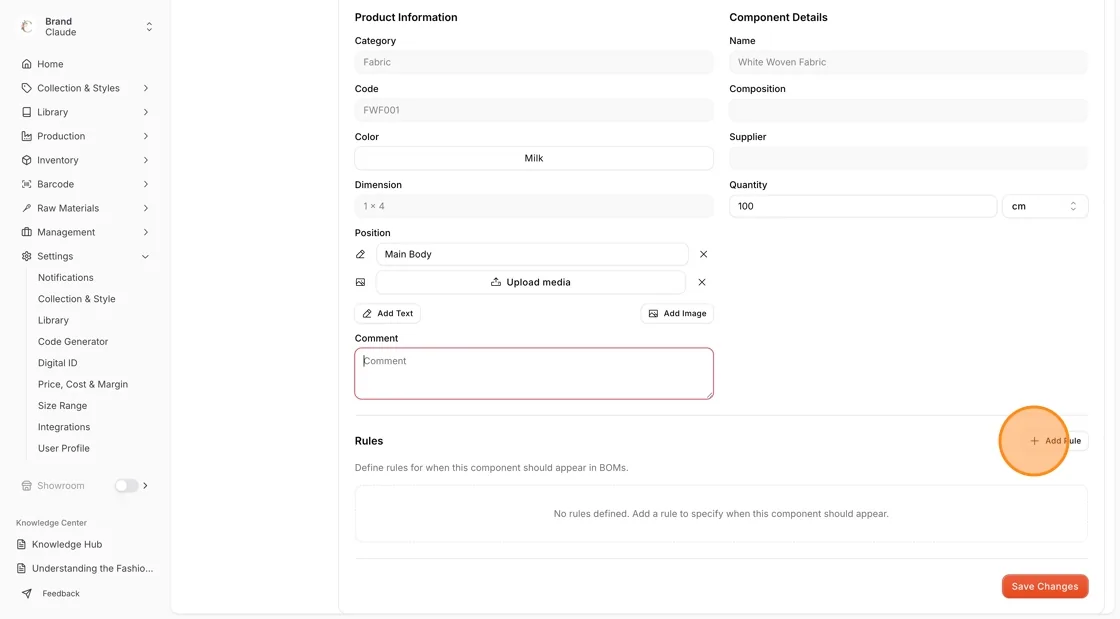Click the Production chart icon

coord(26,136)
